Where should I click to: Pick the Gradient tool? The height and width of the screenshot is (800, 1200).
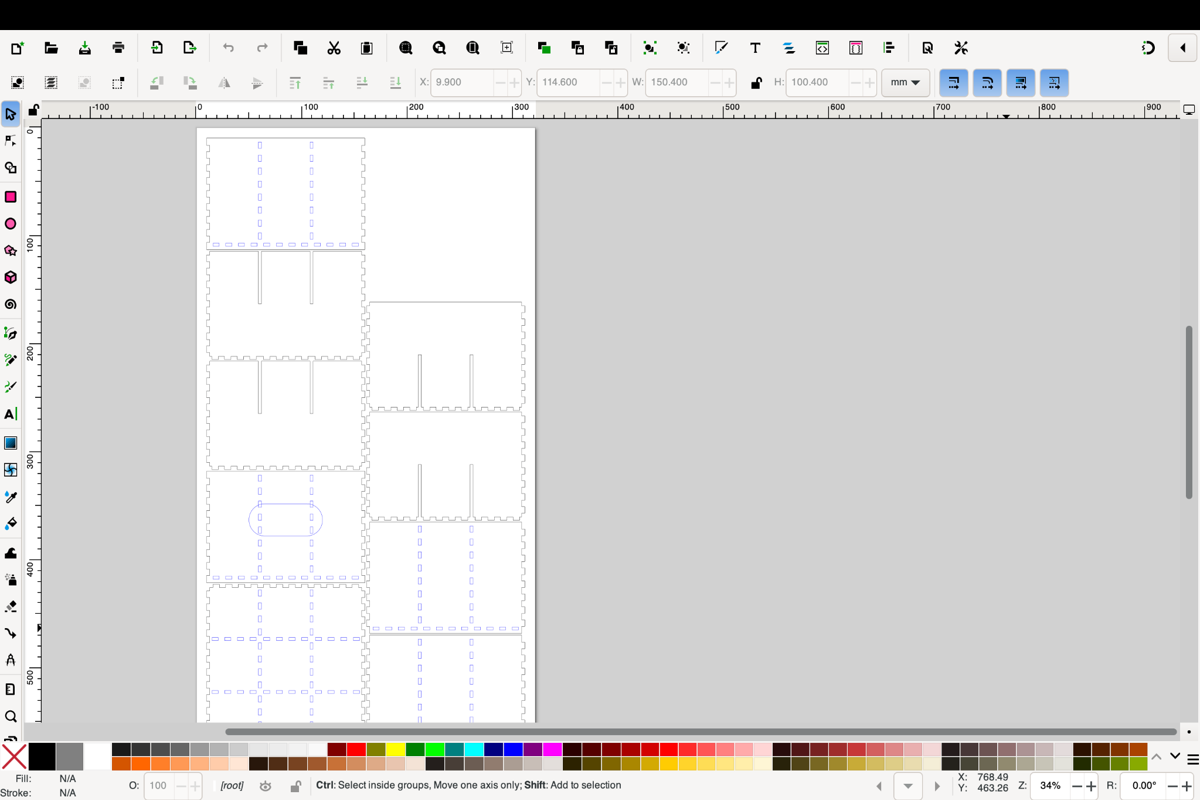(11, 443)
